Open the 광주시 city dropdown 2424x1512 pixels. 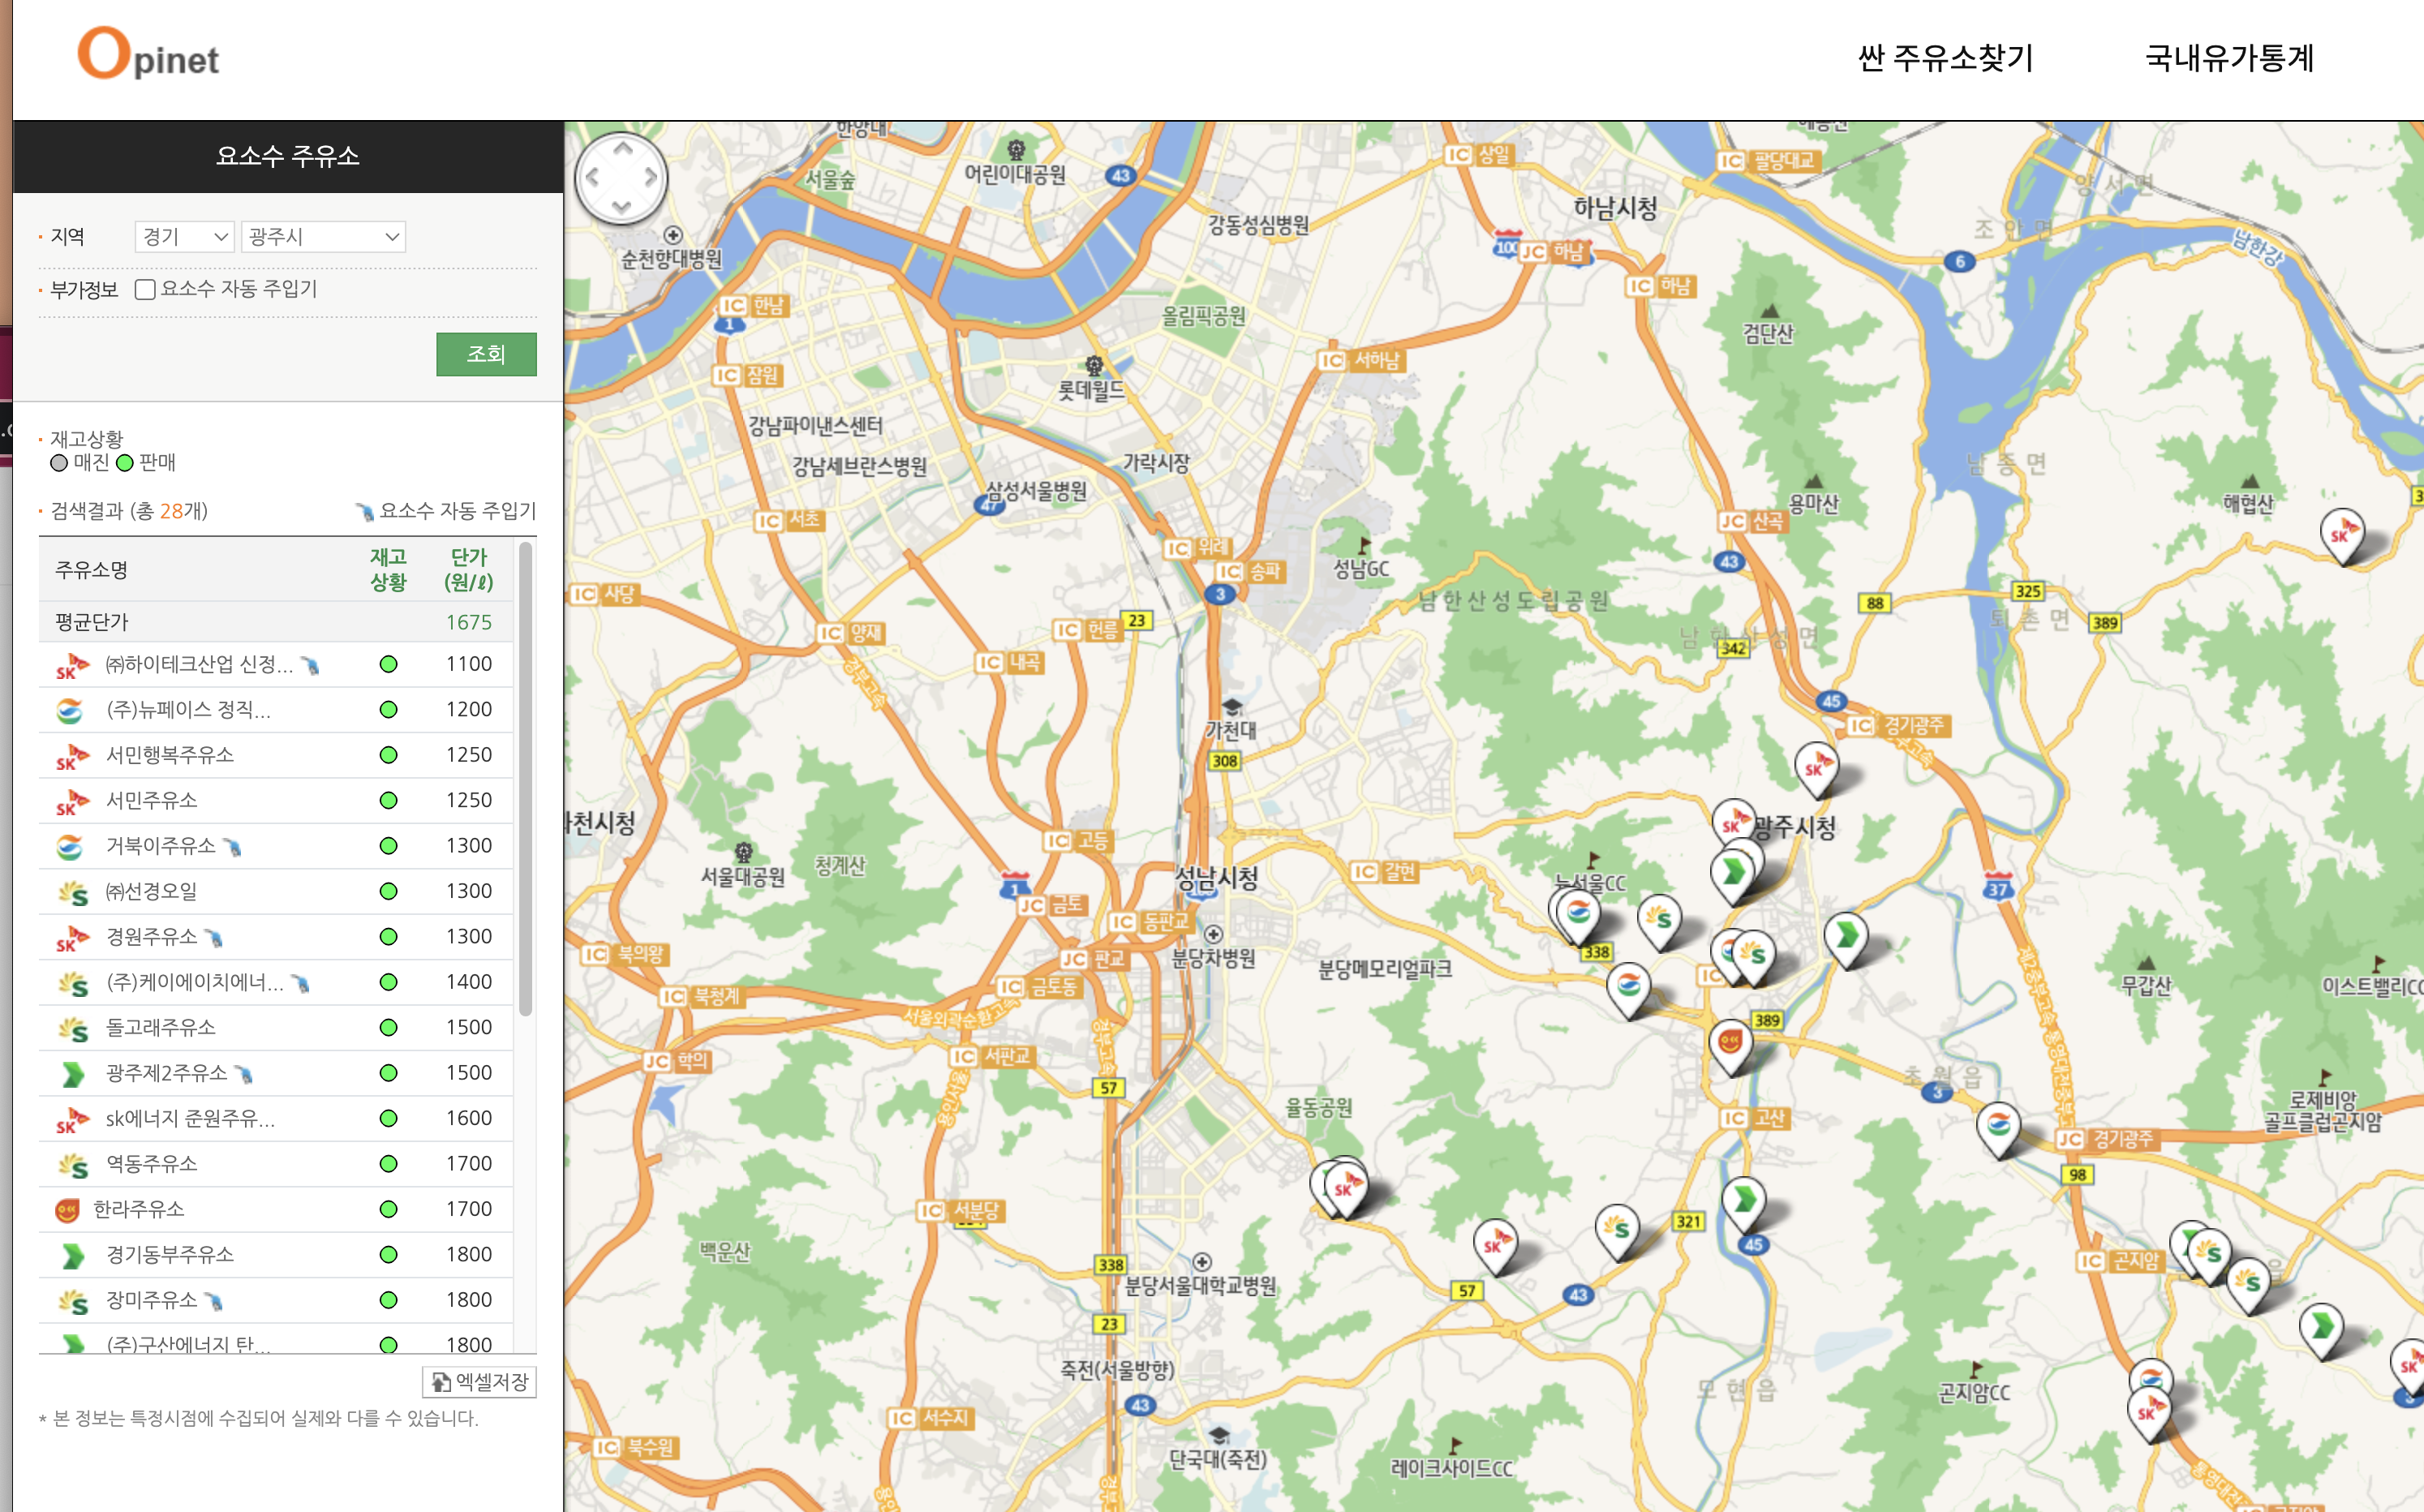323,237
